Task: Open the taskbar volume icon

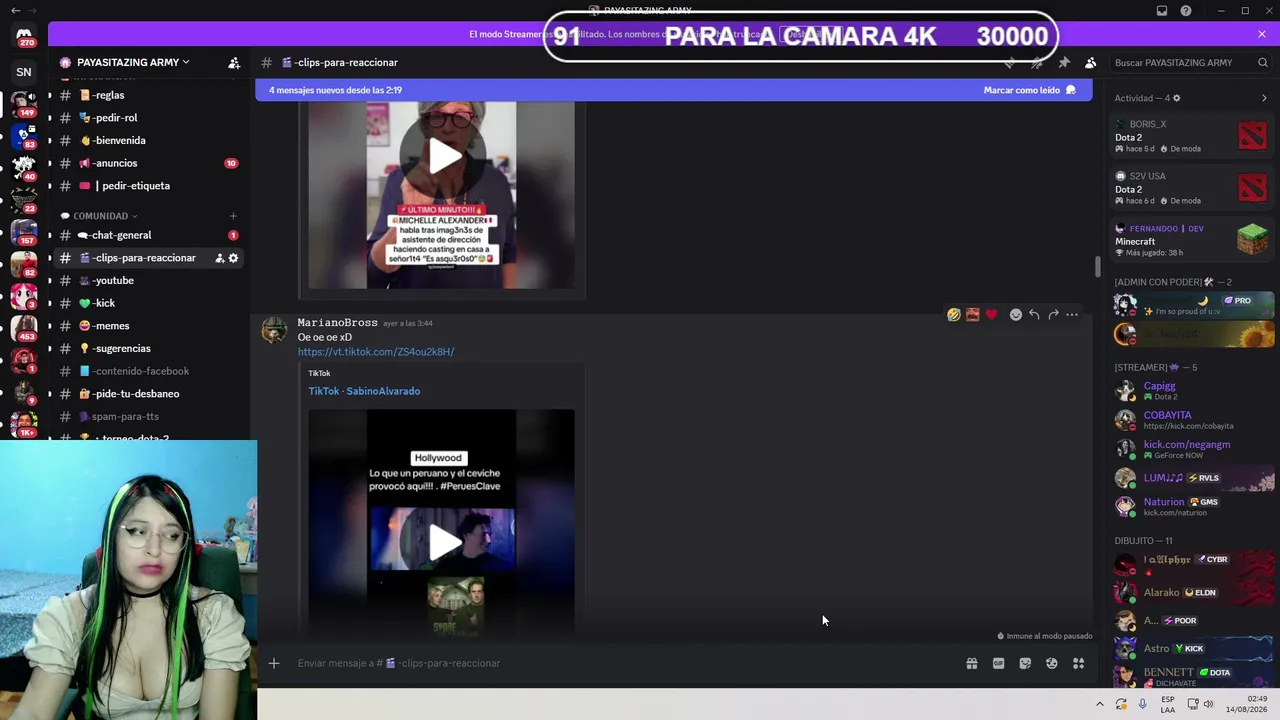Action: point(1209,704)
